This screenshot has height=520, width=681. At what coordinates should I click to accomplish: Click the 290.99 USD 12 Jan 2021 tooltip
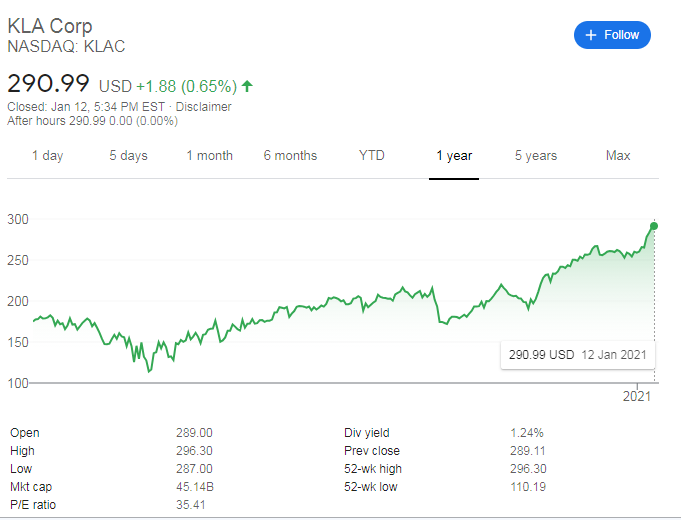point(578,355)
